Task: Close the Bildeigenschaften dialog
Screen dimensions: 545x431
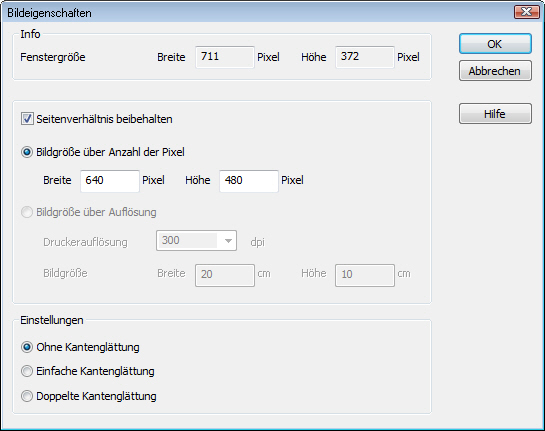Action: pyautogui.click(x=526, y=12)
